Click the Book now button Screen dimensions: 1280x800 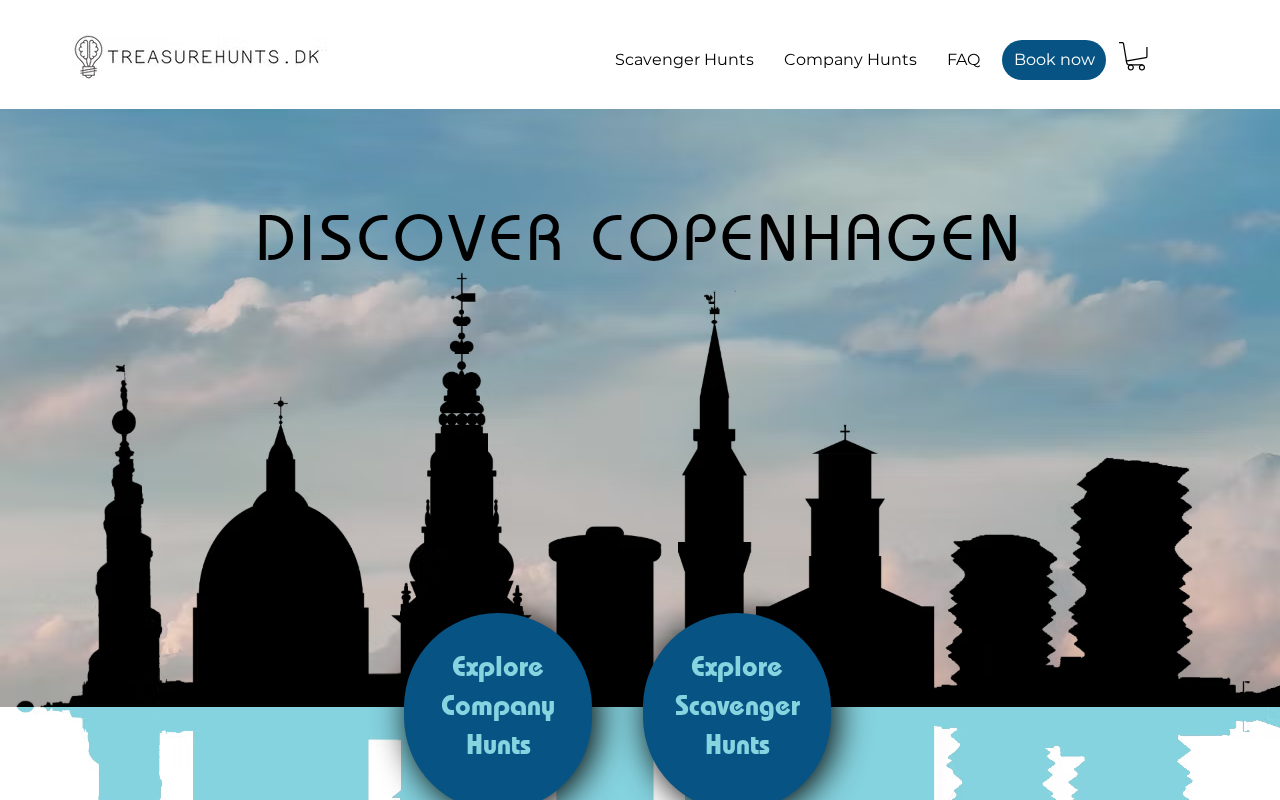(1054, 60)
